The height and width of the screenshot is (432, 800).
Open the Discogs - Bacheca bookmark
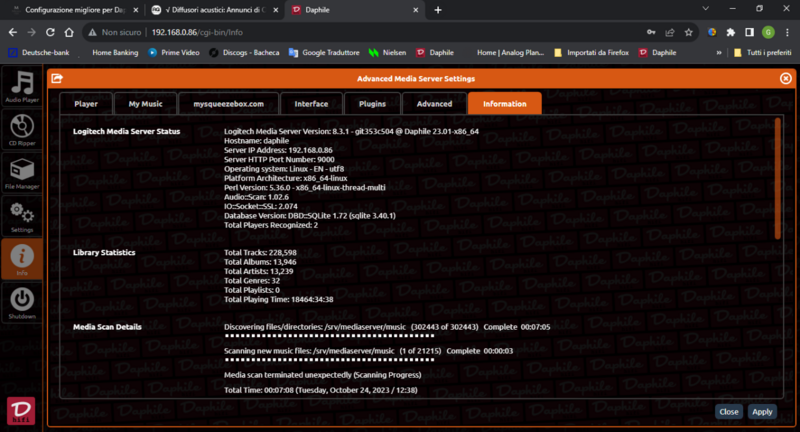tap(248, 52)
